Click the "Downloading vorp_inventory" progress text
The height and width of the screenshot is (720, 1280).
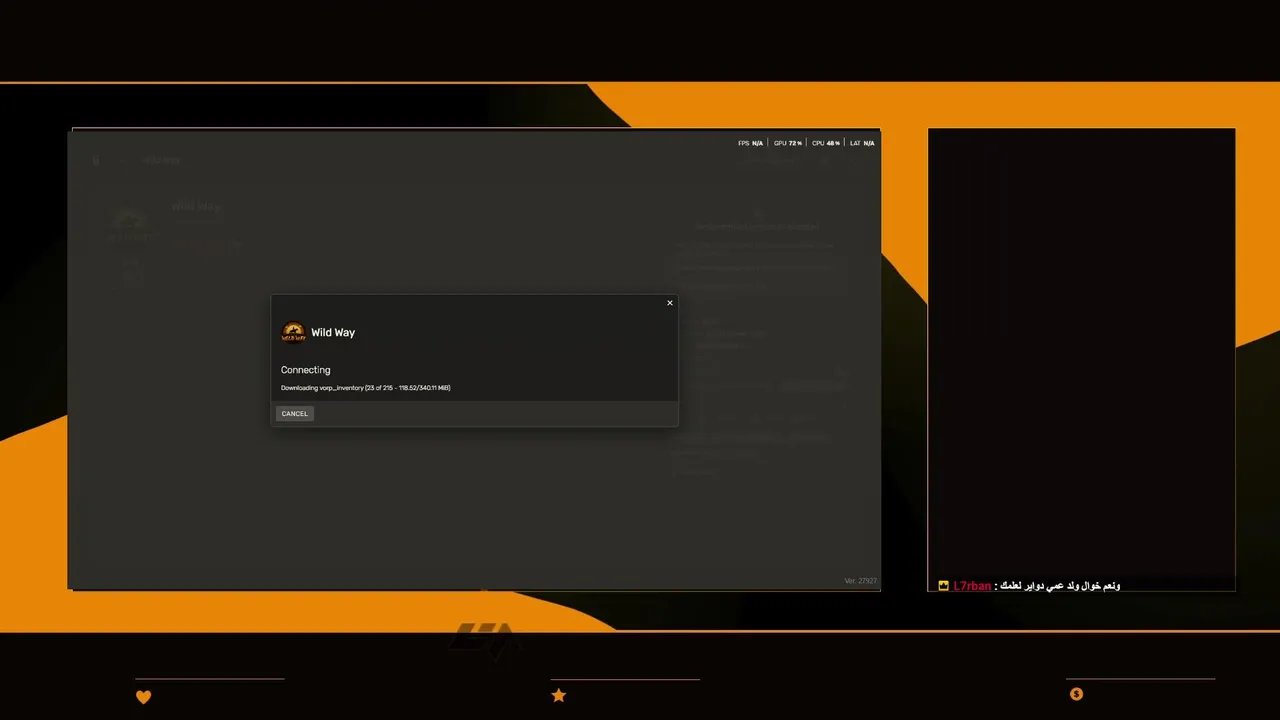pyautogui.click(x=365, y=388)
